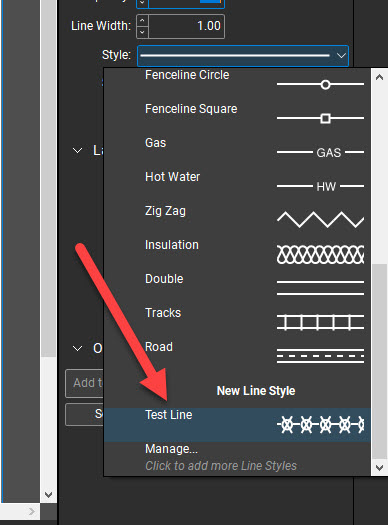Screen dimensions: 388x525
Task: Select the Hot Water line style
Action: point(237,181)
